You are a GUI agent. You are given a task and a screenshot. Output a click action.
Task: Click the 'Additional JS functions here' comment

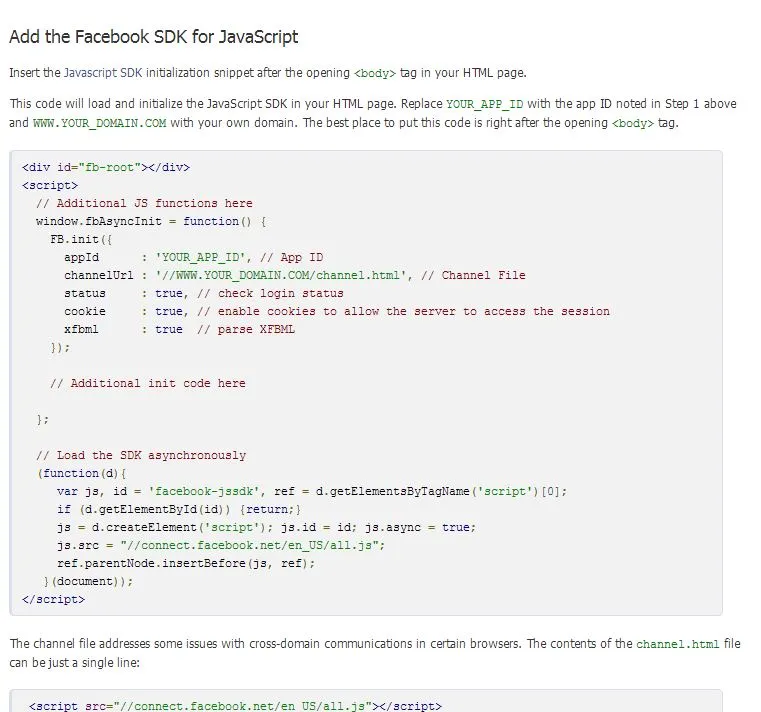click(144, 203)
